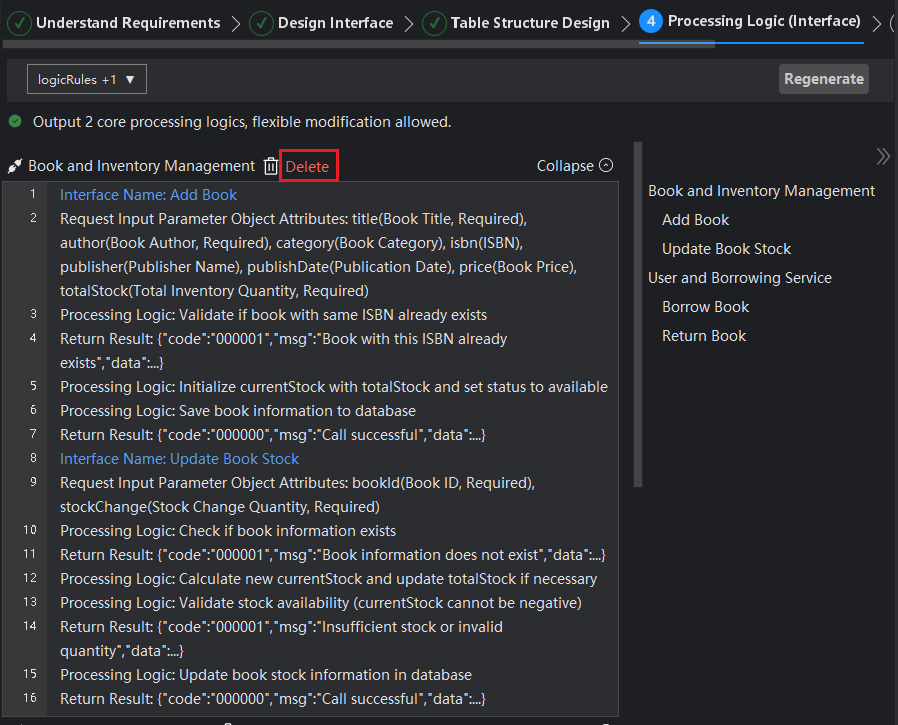Click the circled chevron icon next to Collapse
The height and width of the screenshot is (725, 898).
coord(606,166)
